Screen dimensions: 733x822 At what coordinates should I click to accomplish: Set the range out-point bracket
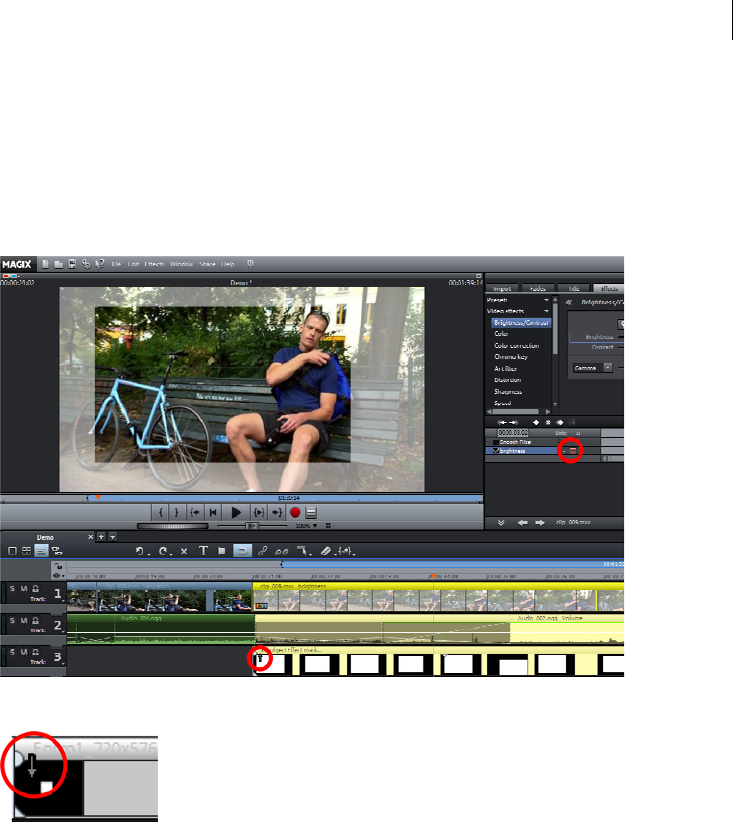pyautogui.click(x=176, y=513)
